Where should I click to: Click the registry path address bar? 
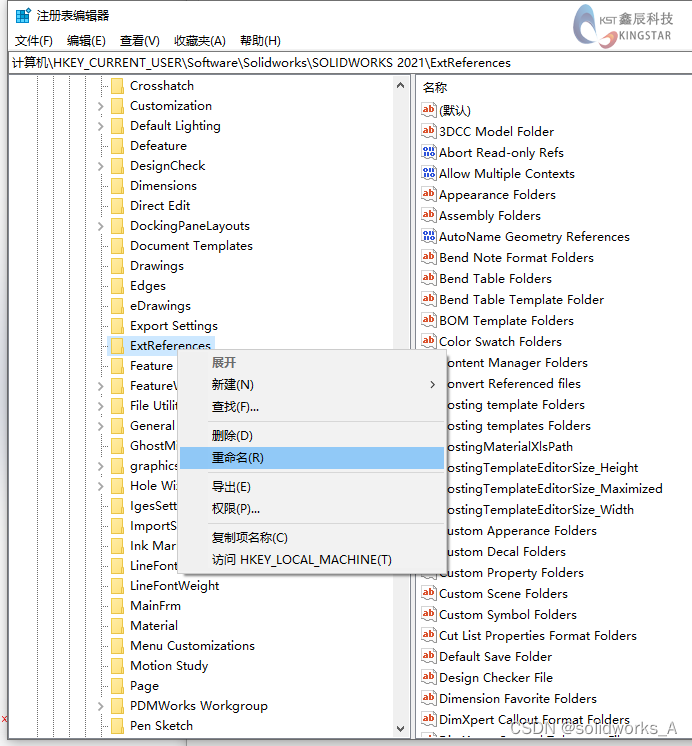click(350, 63)
